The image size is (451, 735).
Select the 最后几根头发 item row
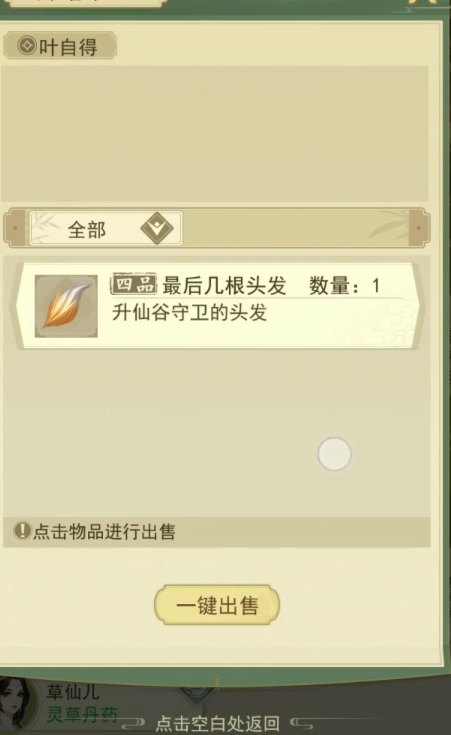coord(217,306)
